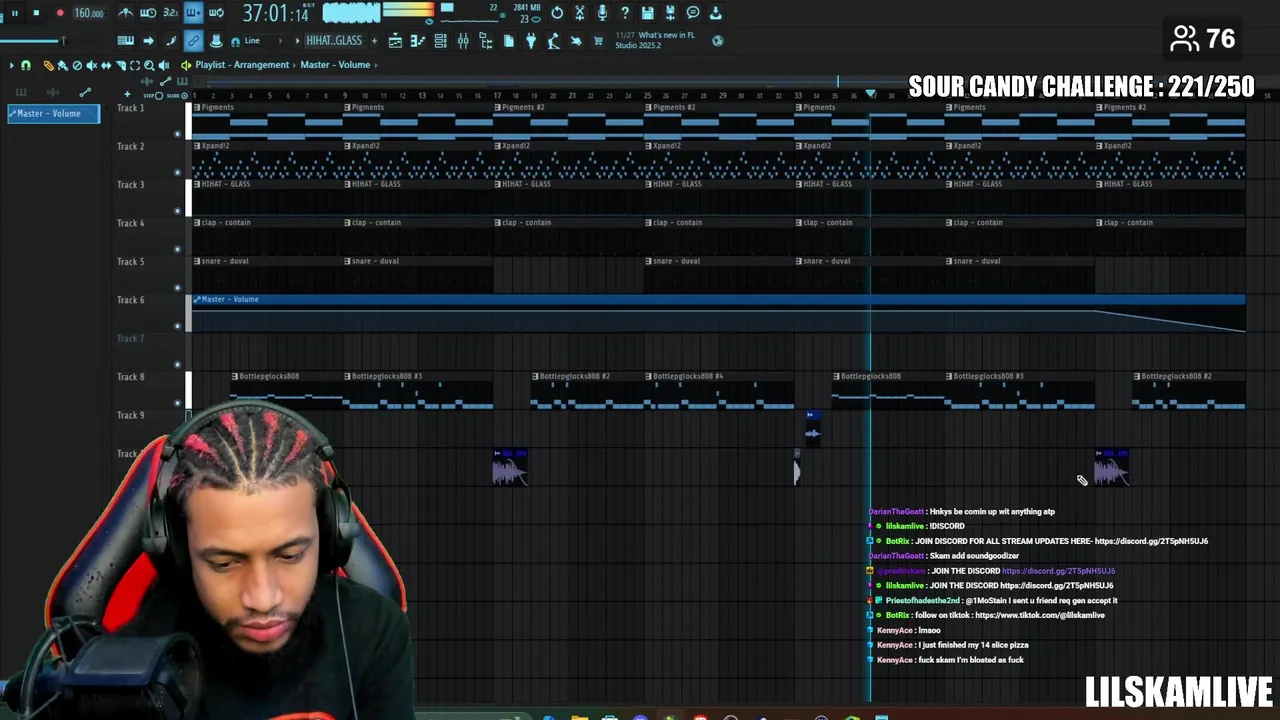Toggle wait for input before playing
This screenshot has width=1280, height=720.
(x=148, y=13)
